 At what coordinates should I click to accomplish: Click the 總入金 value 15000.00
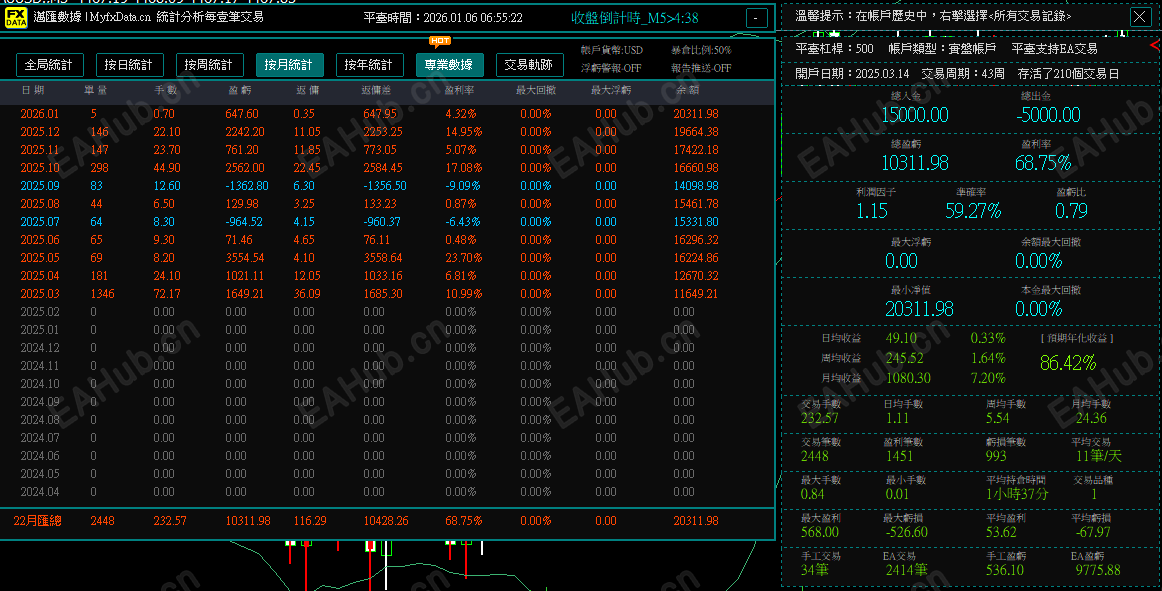point(914,115)
